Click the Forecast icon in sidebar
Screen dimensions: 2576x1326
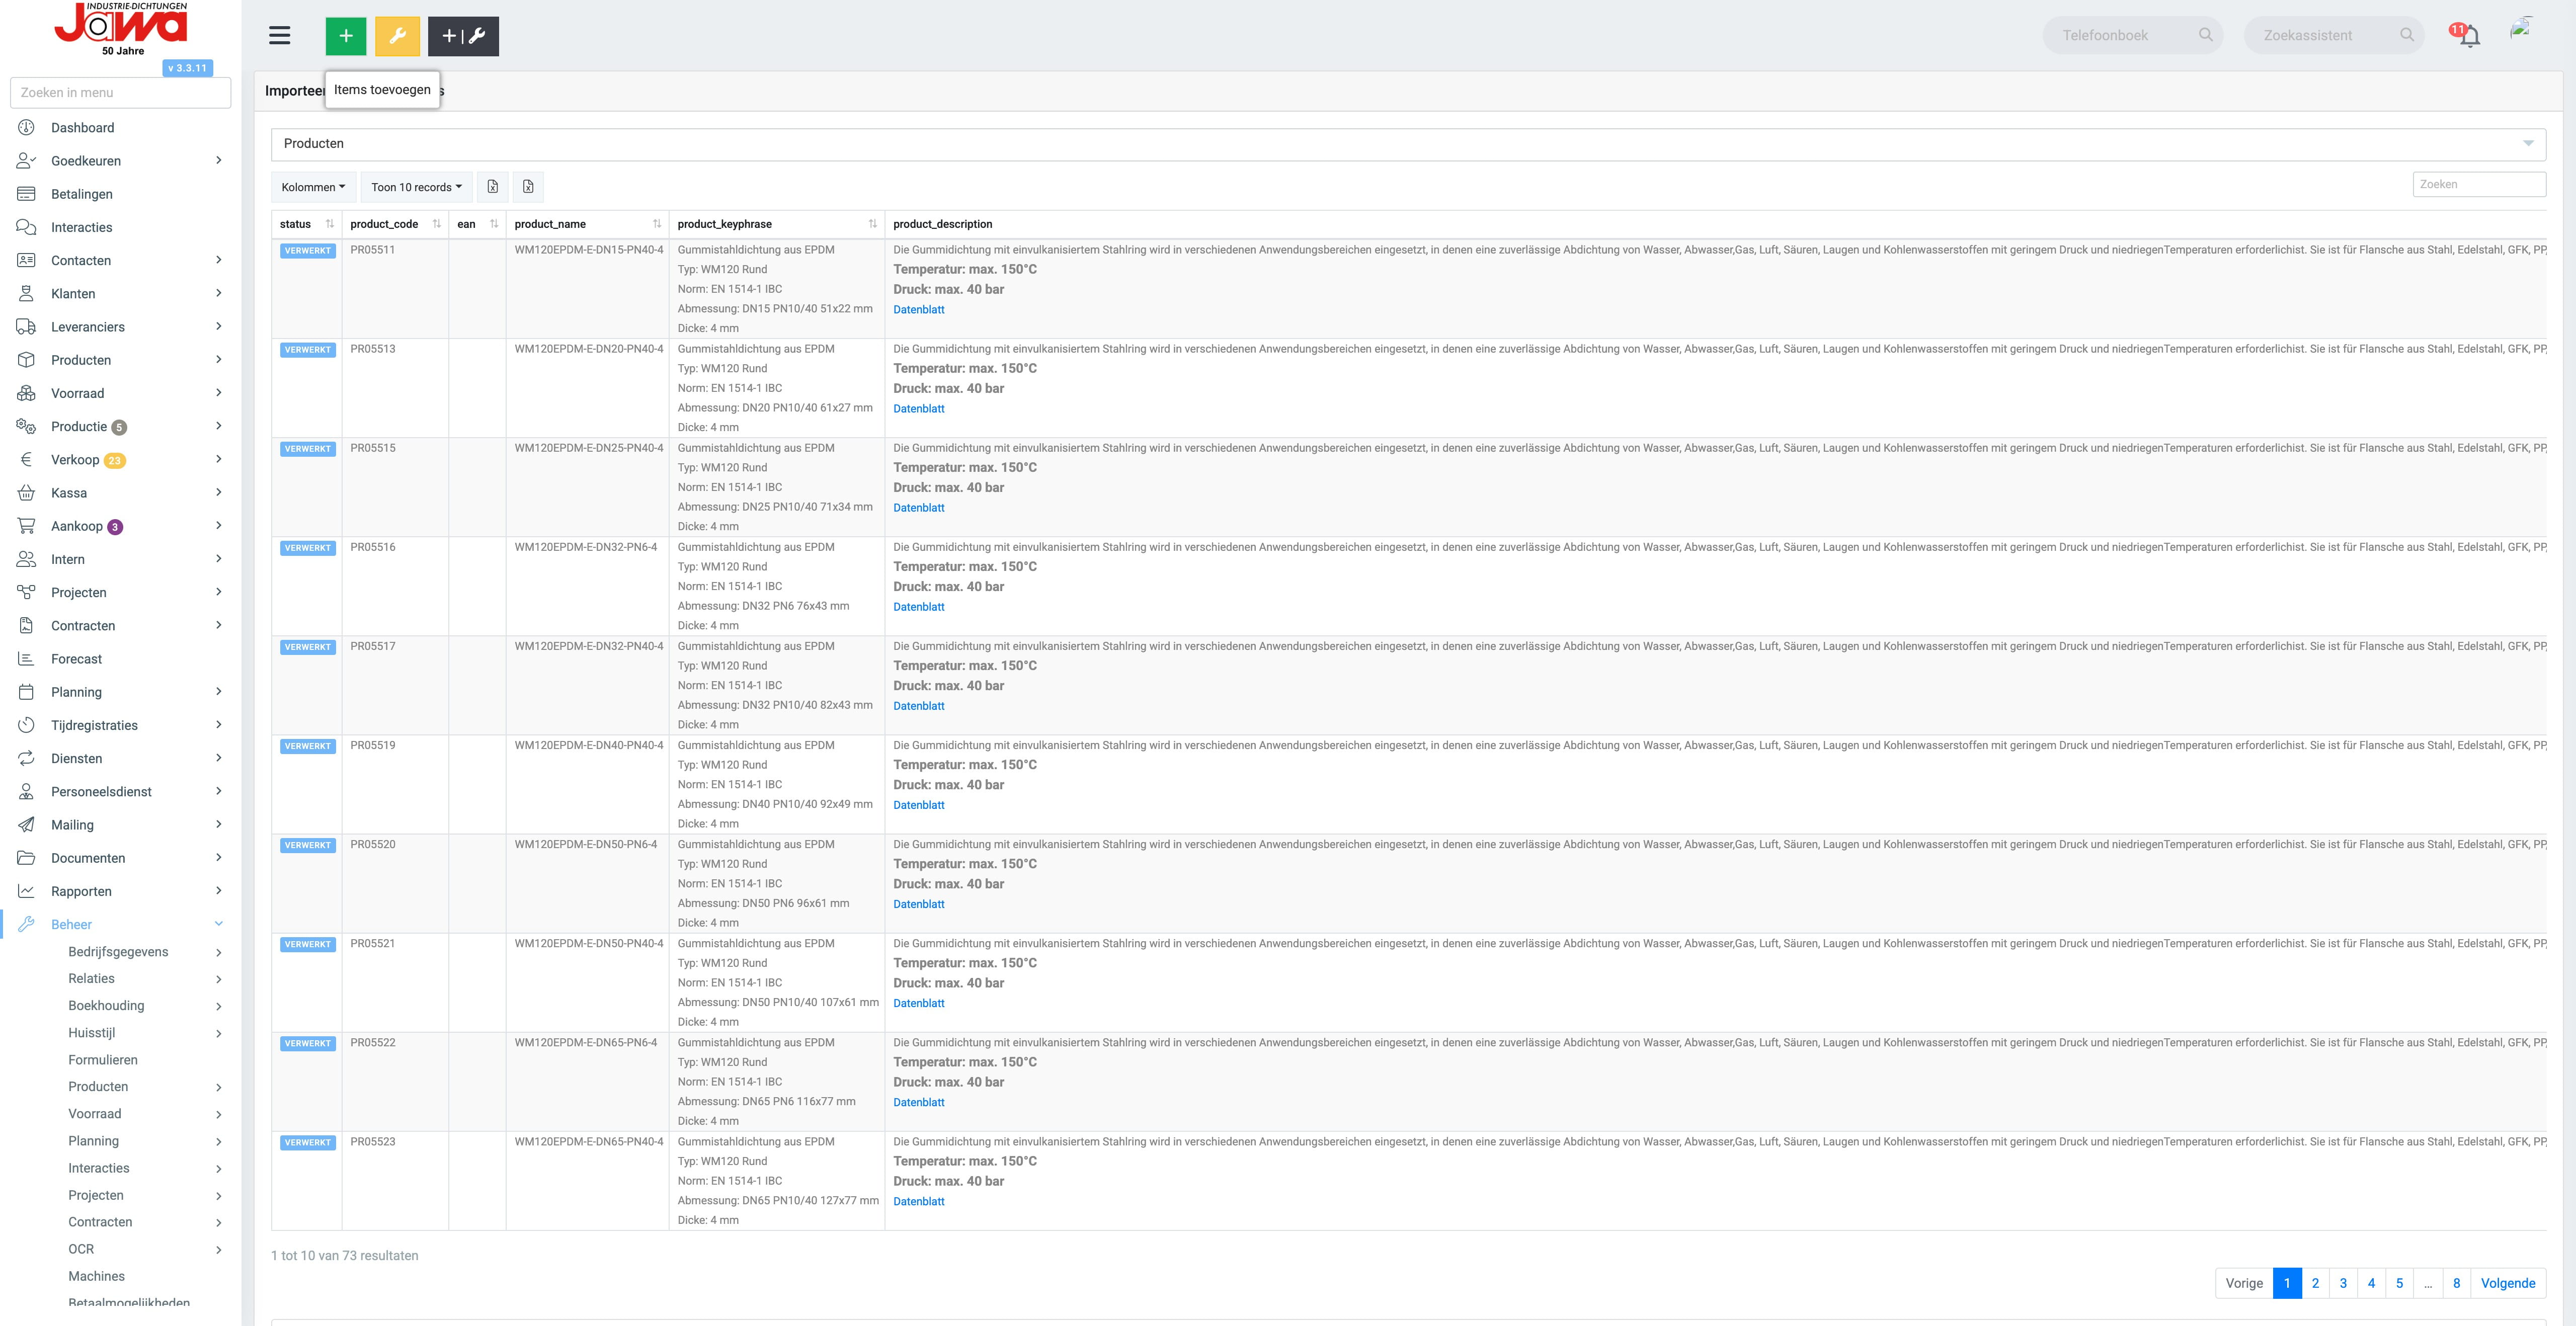27,659
